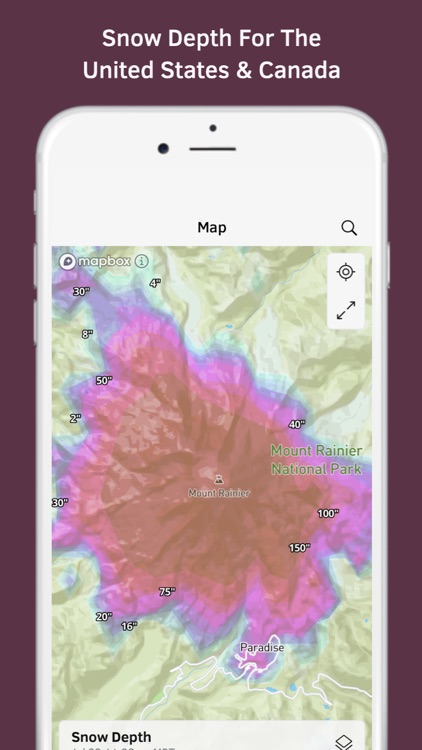Tap the Paradise place label
The image size is (422, 750).
(x=262, y=648)
